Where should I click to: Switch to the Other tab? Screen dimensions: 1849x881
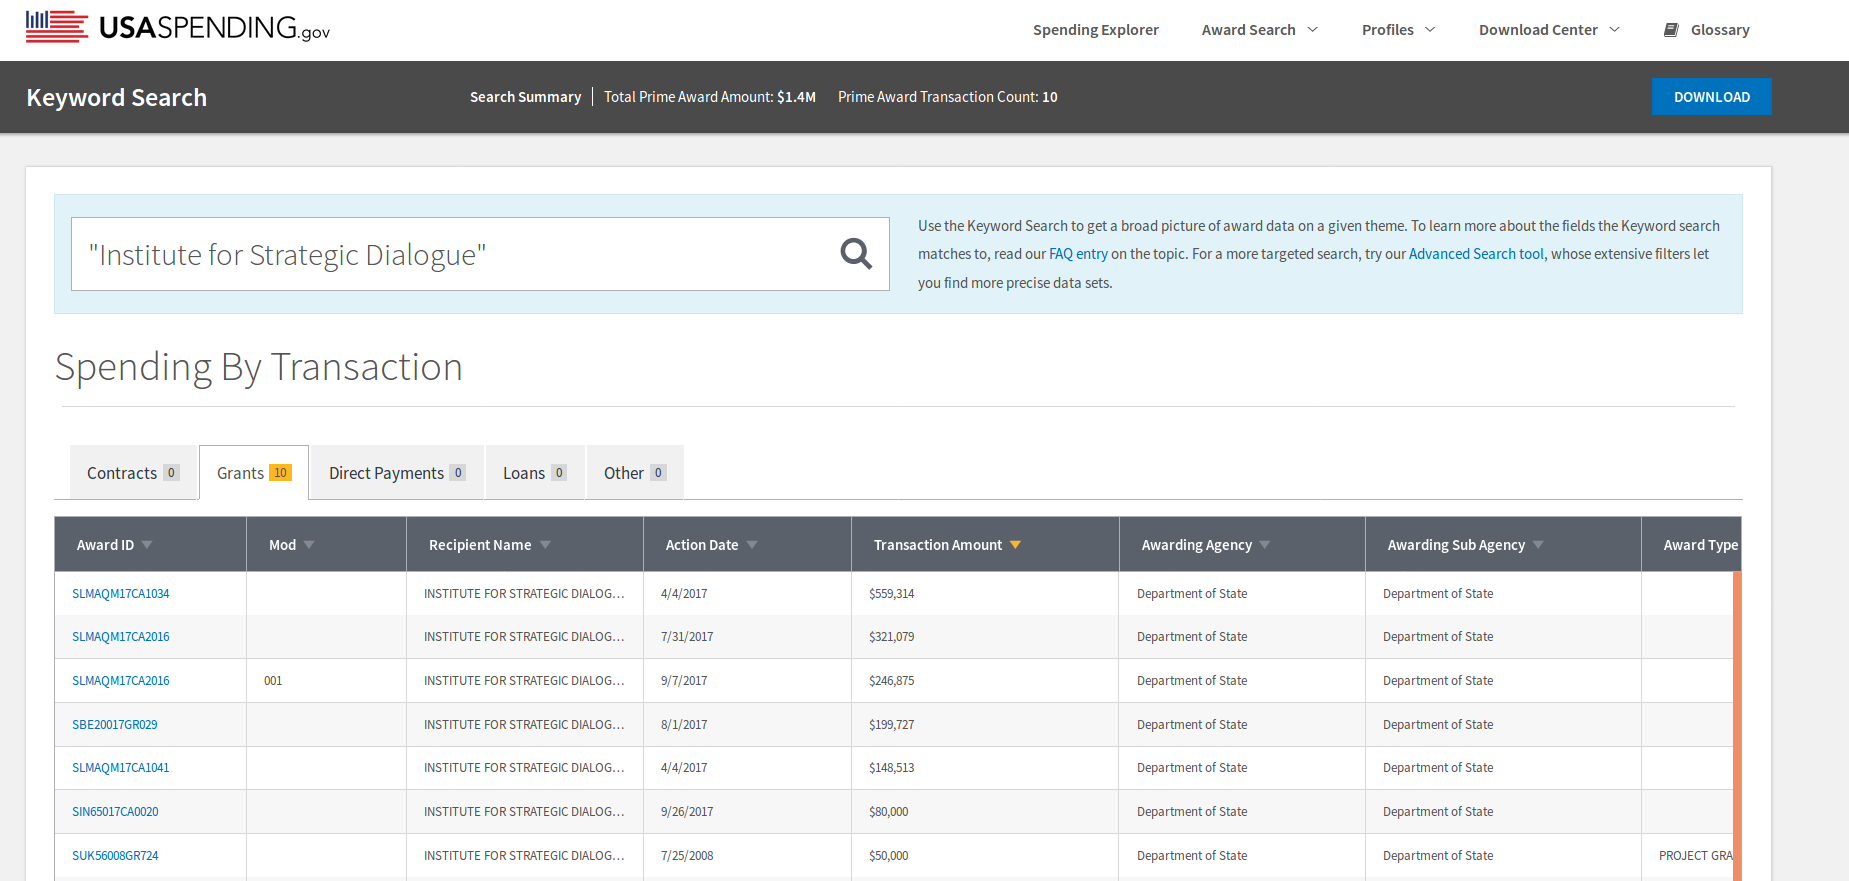click(x=635, y=473)
